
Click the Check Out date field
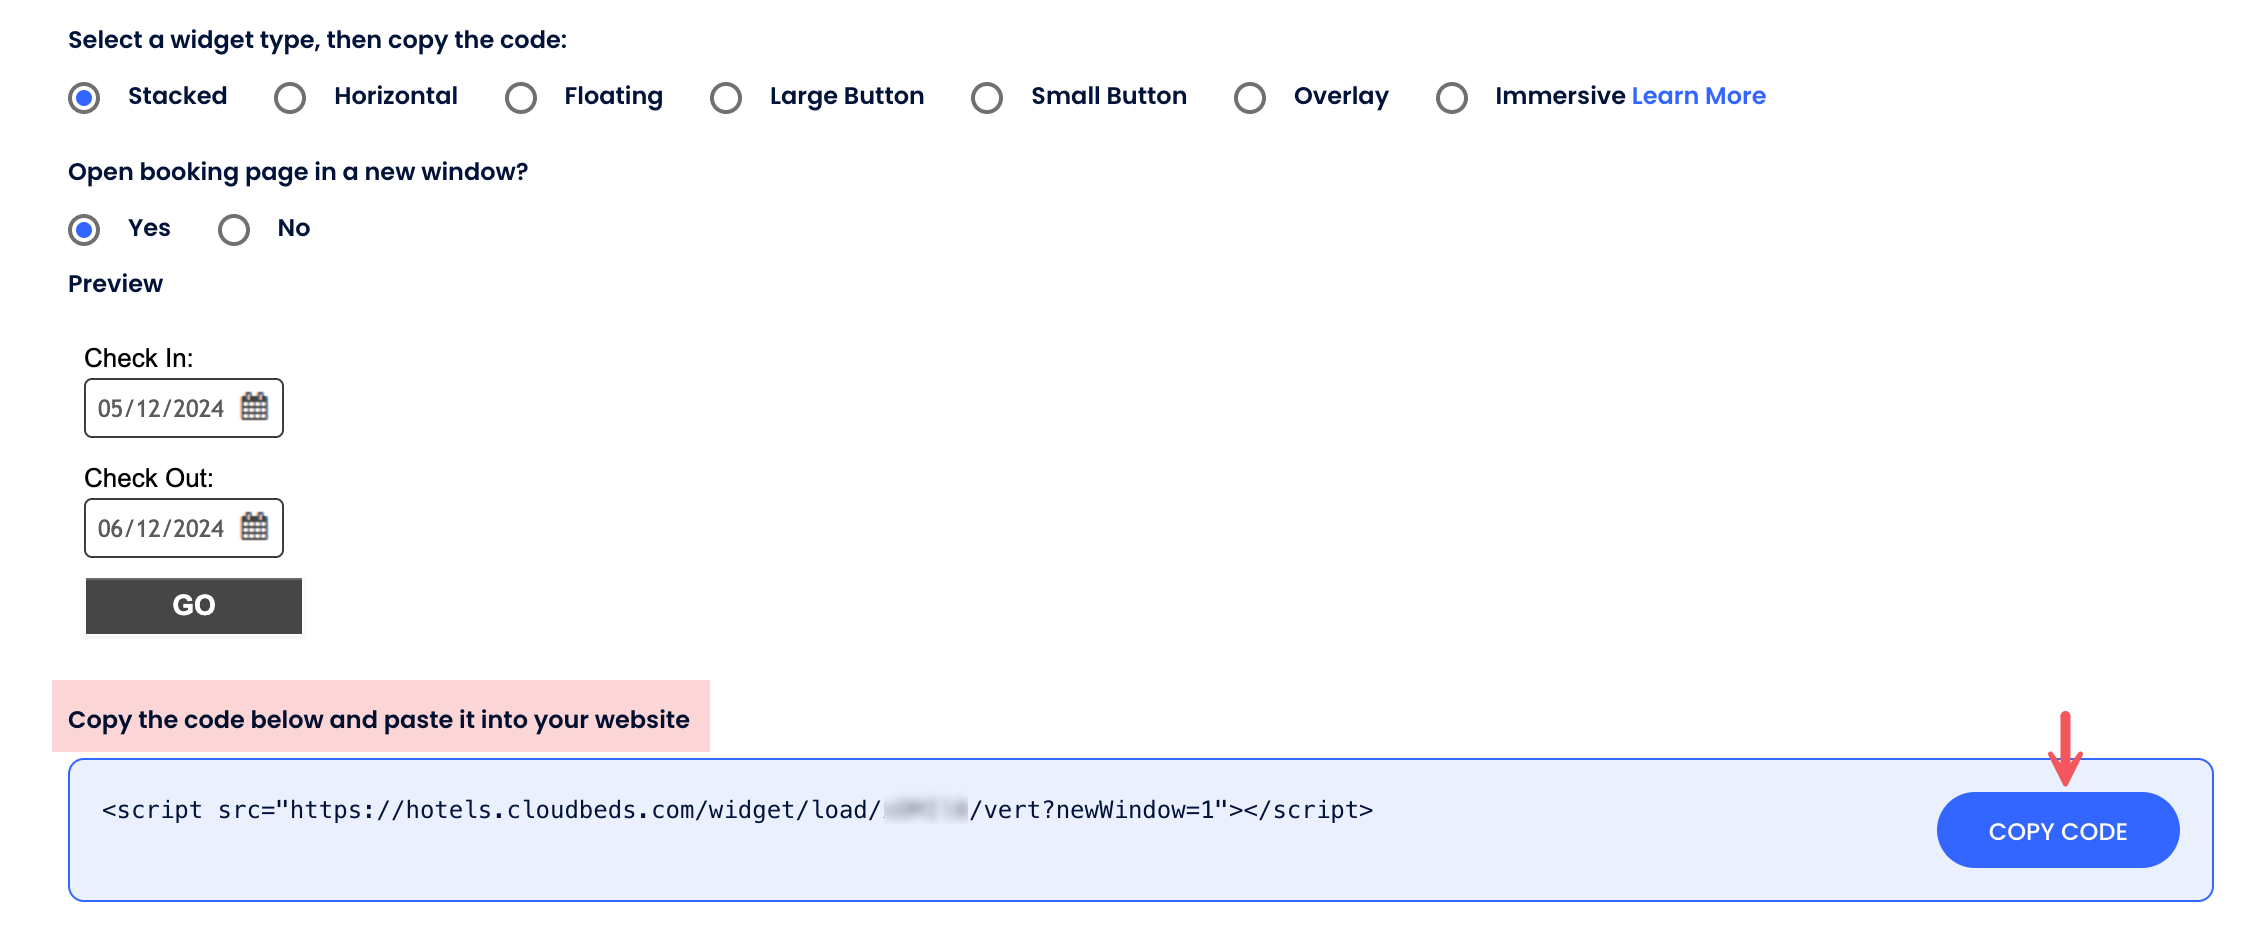[162, 528]
